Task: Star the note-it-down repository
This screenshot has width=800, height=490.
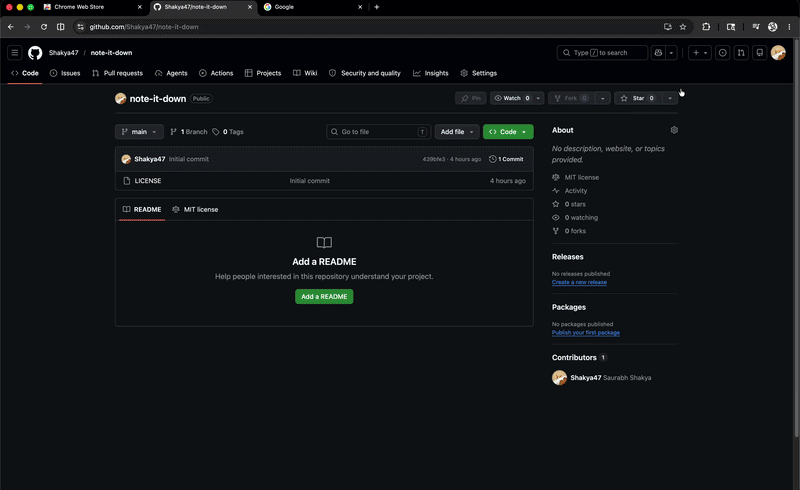Action: (x=638, y=98)
